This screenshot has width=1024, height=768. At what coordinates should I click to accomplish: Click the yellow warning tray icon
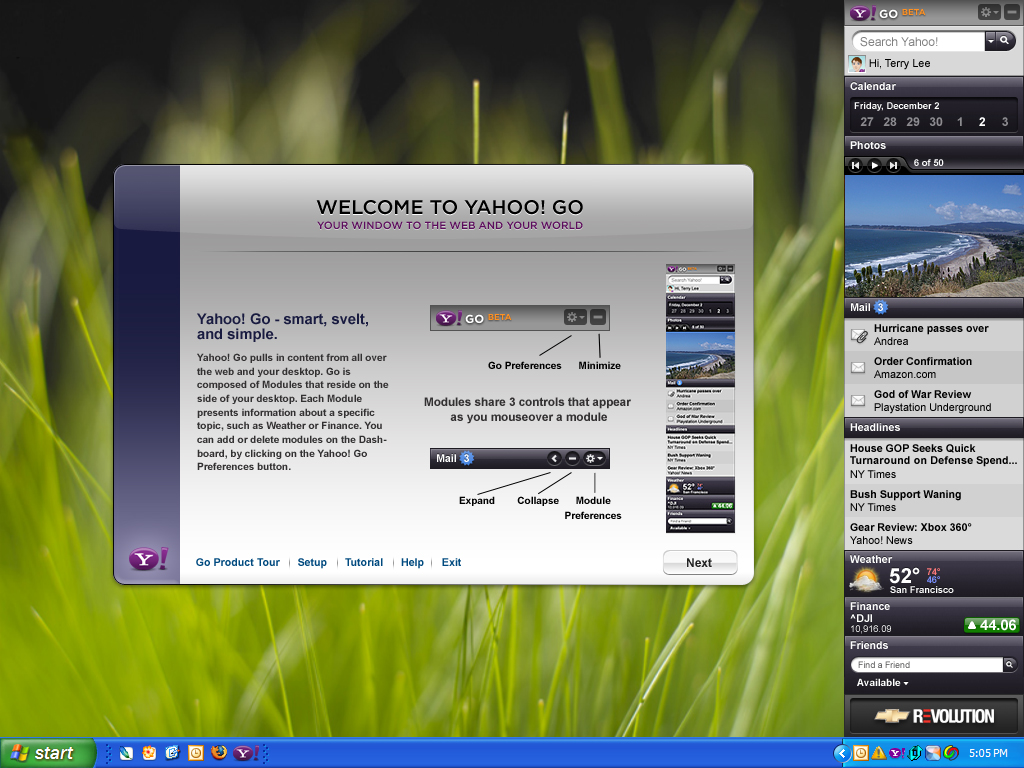click(x=878, y=753)
